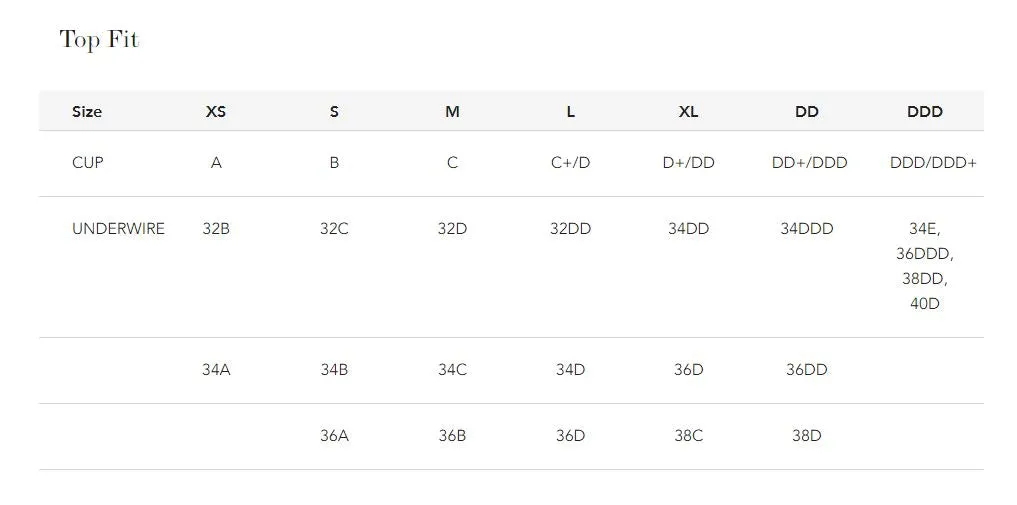Select the C+/D cup cell
The height and width of the screenshot is (505, 1017).
[570, 163]
